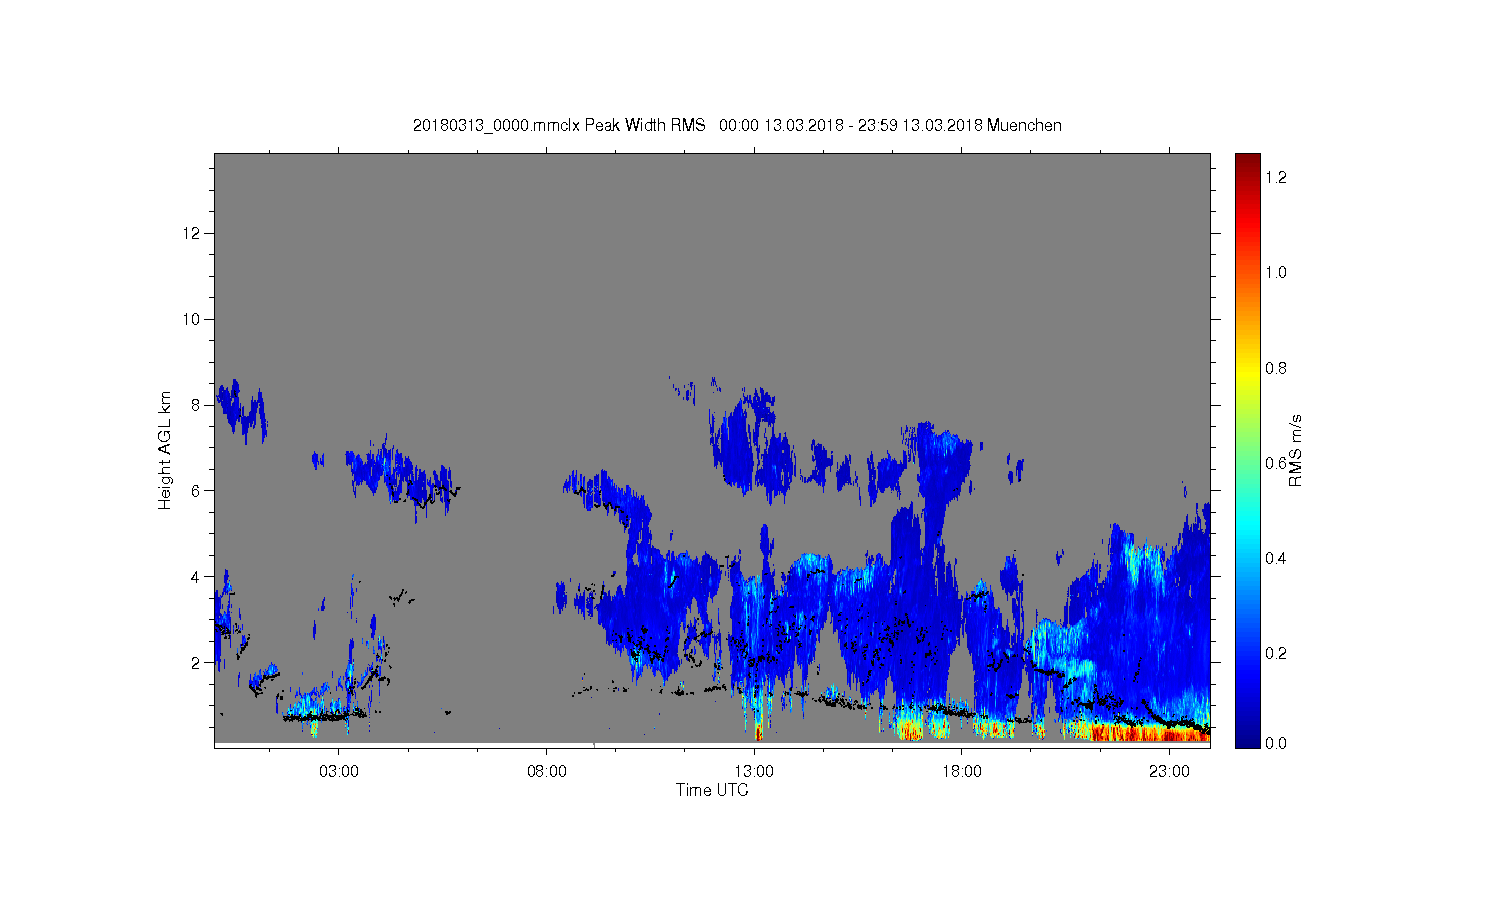Click the colorbar value '0.2'
The width and height of the screenshot is (1500, 900).
pos(1275,653)
